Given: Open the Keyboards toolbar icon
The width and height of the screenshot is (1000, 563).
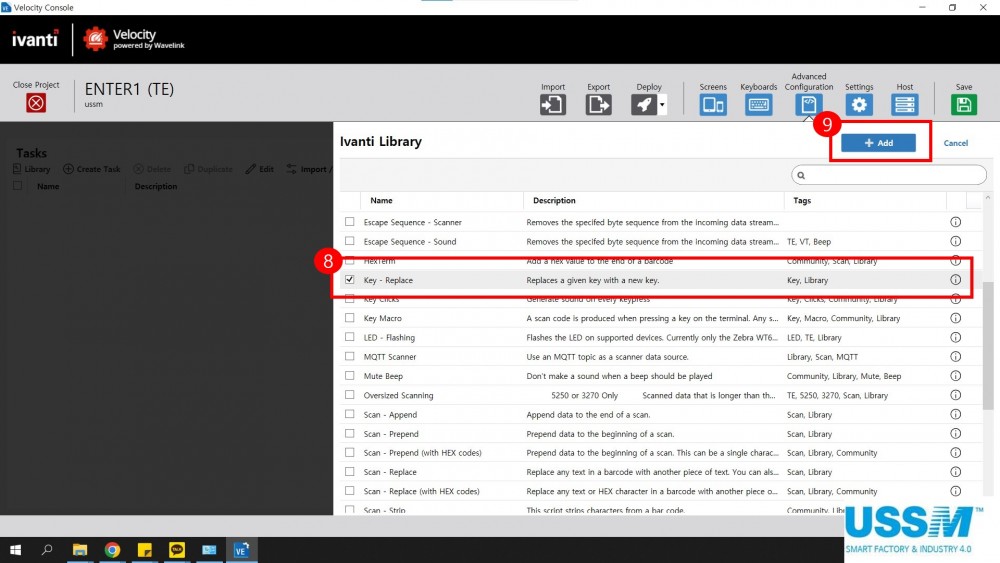Looking at the screenshot, I should (758, 105).
